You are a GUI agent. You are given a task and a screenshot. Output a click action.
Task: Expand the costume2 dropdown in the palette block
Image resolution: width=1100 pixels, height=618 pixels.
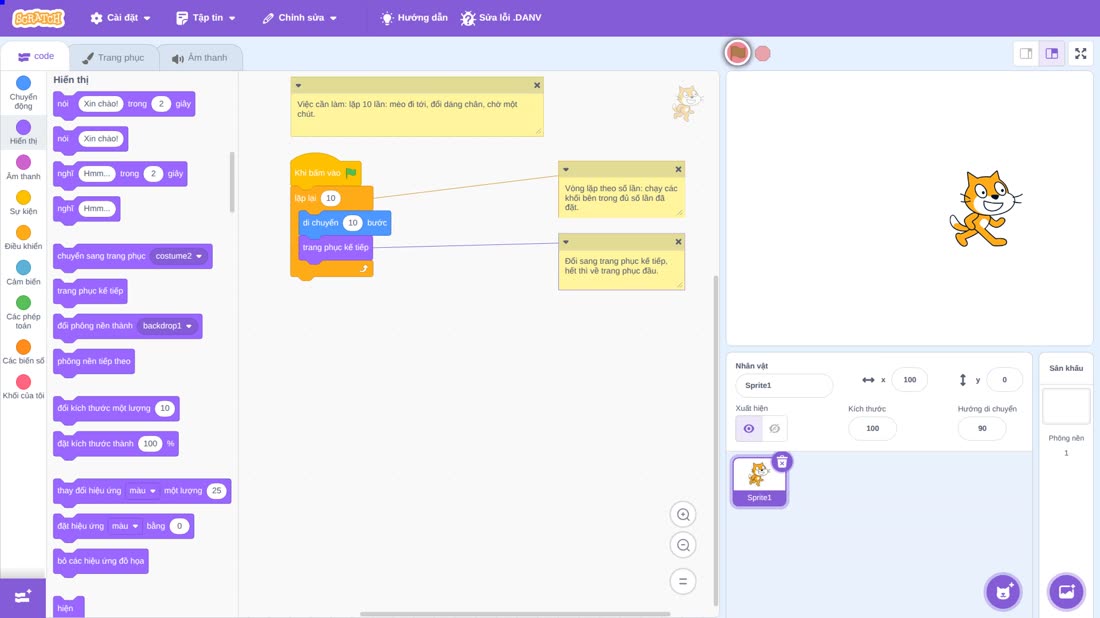[x=179, y=256]
